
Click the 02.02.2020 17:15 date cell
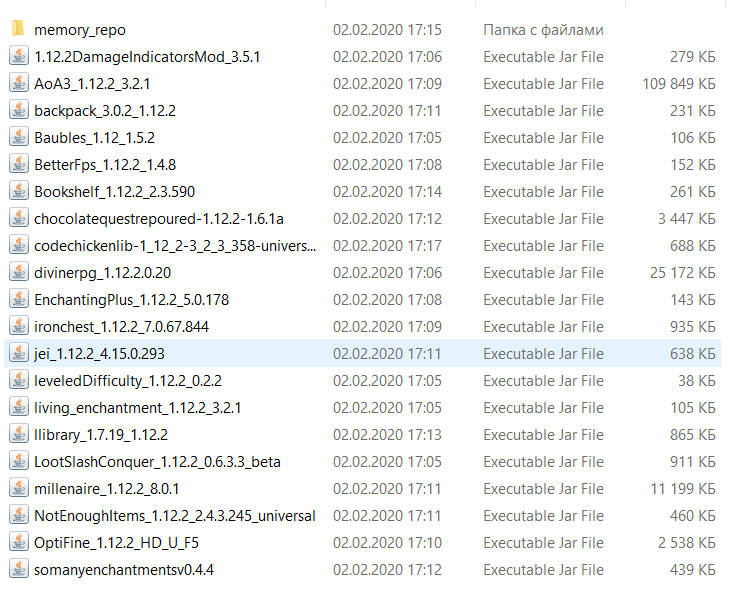tap(387, 30)
